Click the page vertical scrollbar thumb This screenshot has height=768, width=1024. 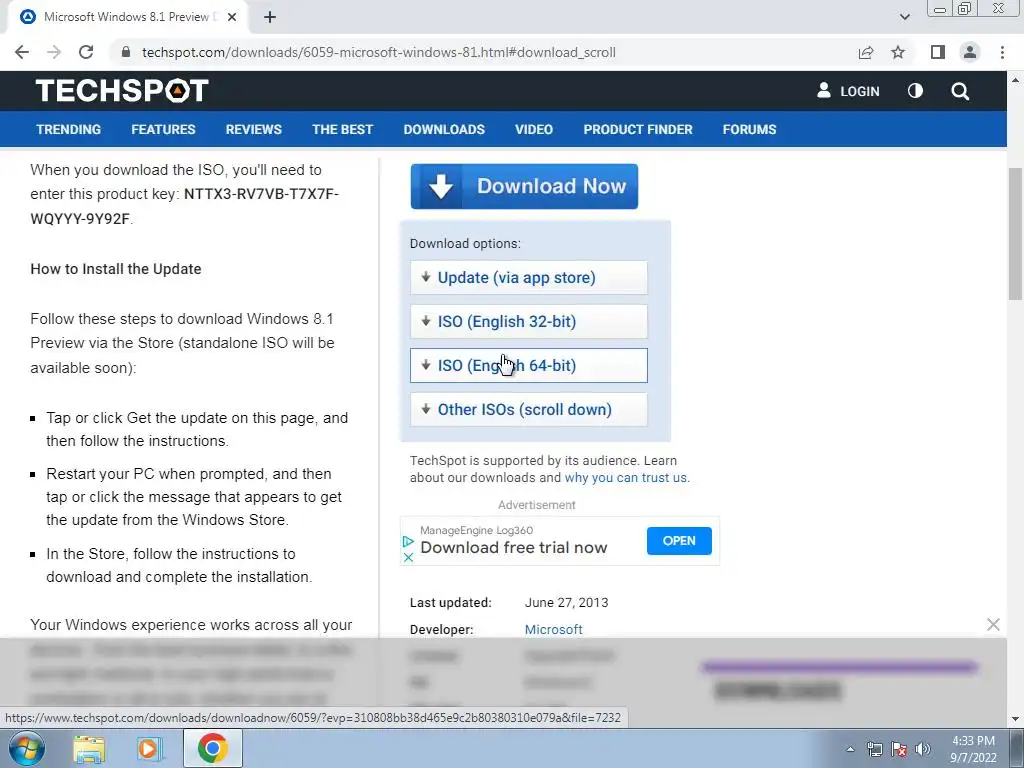[x=1015, y=233]
